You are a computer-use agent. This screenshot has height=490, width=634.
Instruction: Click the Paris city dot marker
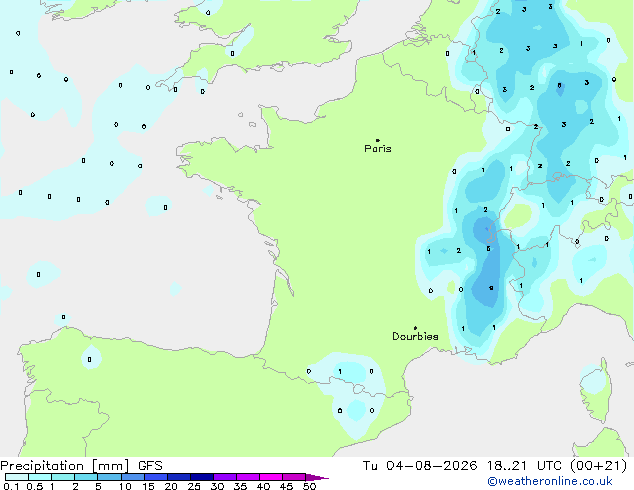tap(378, 140)
